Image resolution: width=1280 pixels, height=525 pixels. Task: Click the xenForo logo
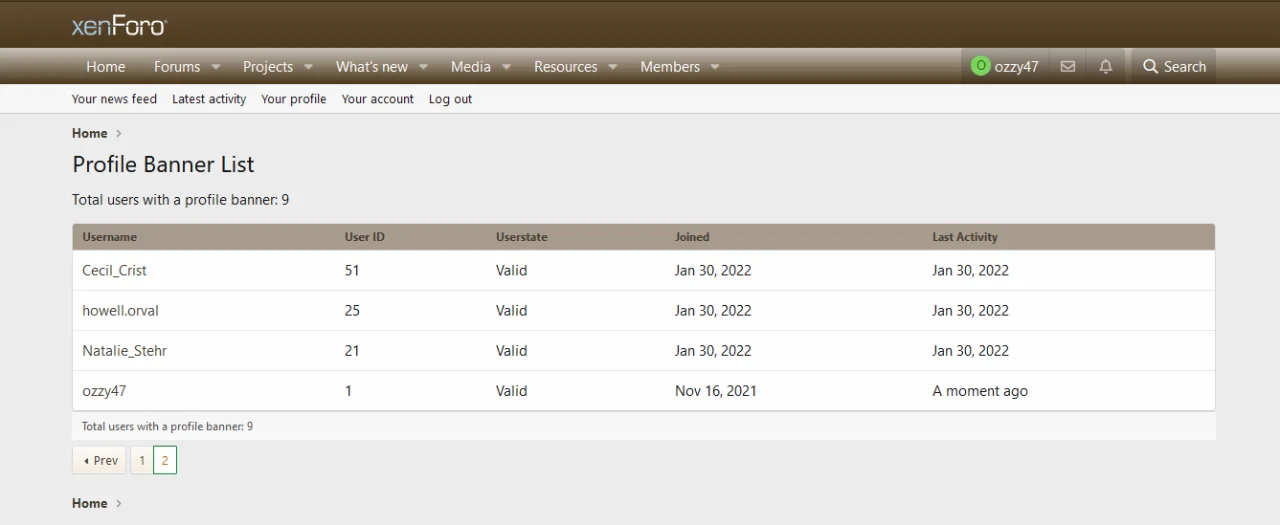(x=119, y=26)
